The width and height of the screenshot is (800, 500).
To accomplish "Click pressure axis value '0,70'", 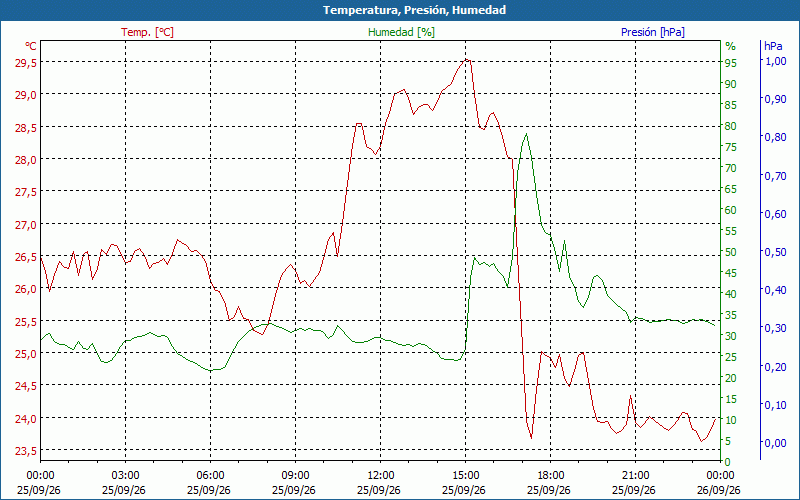I will [776, 176].
